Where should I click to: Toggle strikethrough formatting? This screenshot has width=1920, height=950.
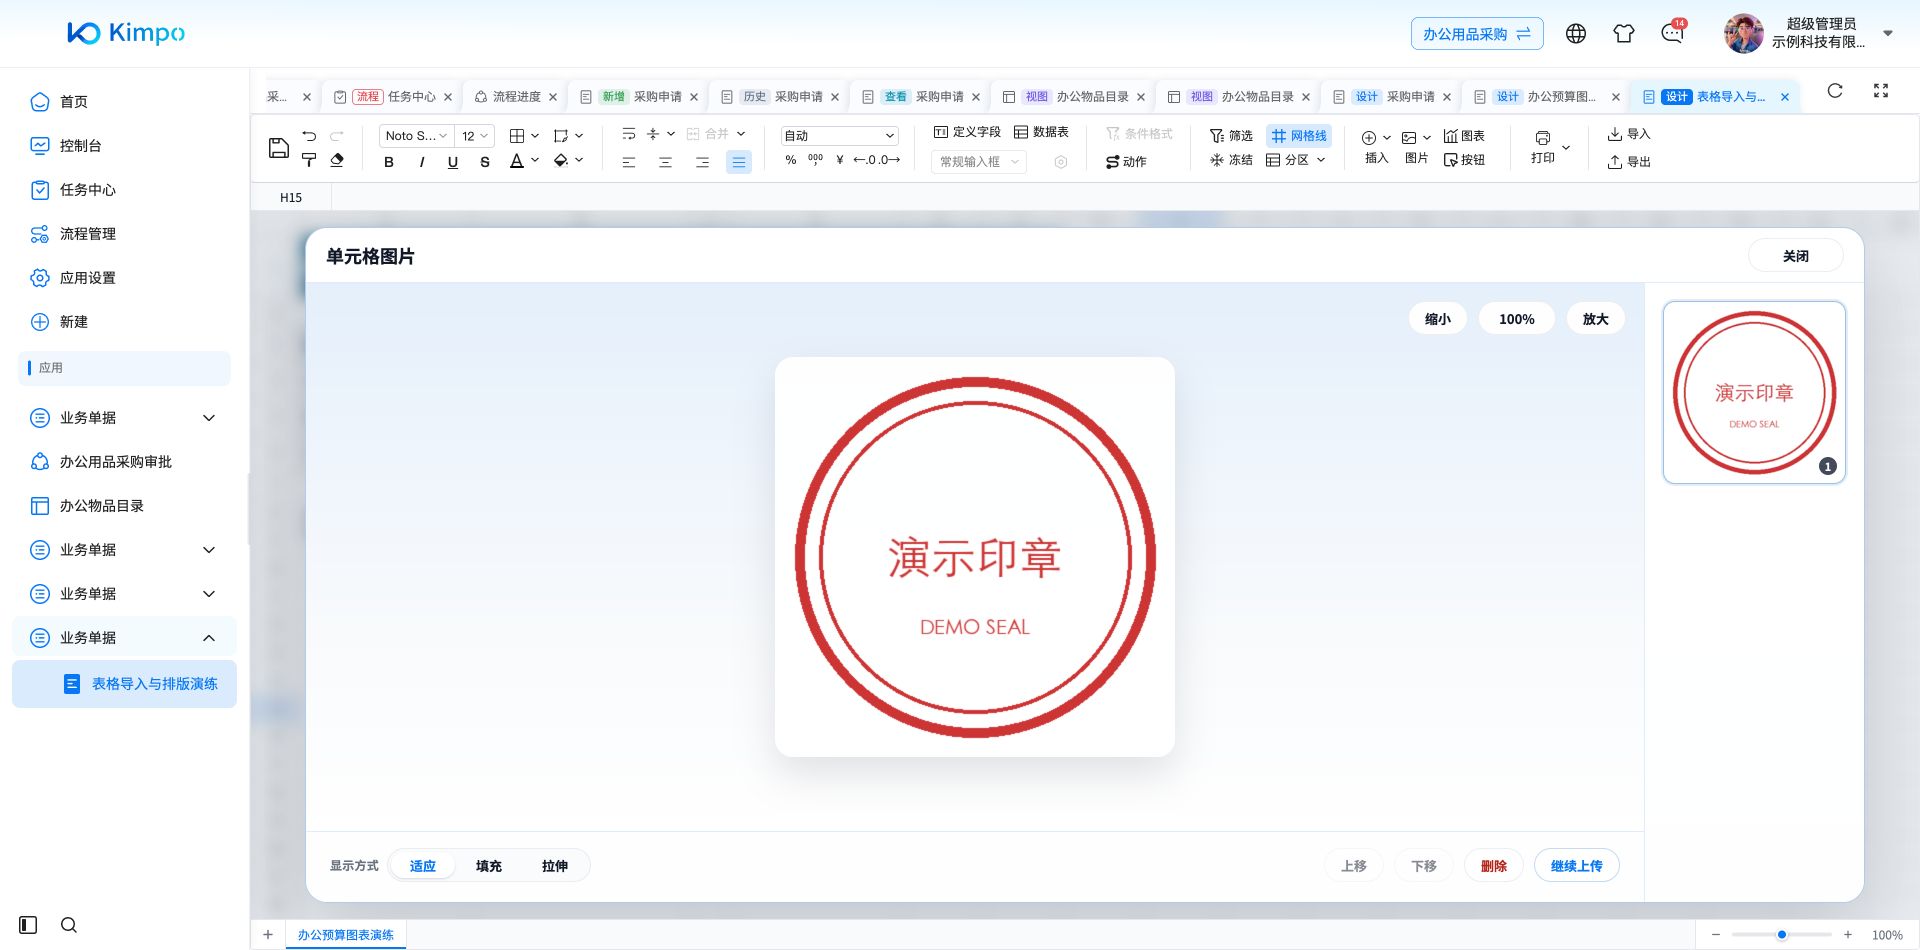(485, 162)
